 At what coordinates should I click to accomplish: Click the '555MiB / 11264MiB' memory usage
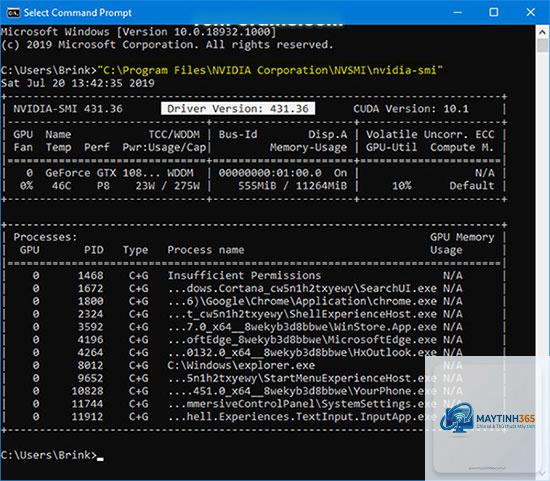[x=293, y=186]
